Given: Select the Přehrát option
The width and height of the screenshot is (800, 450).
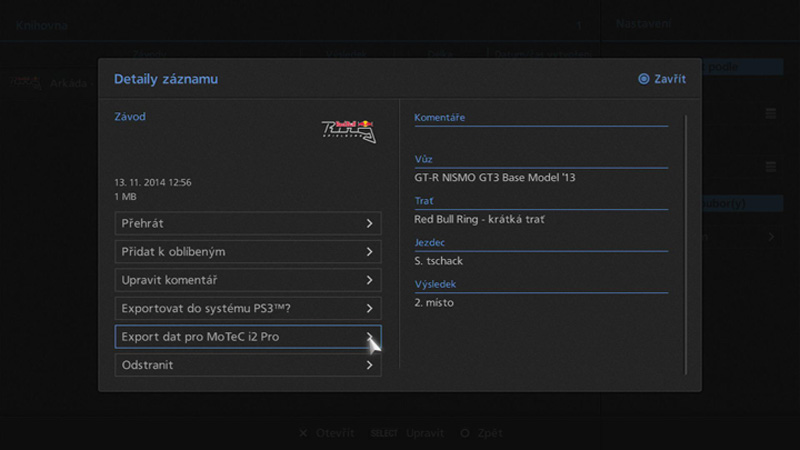Looking at the screenshot, I should point(247,223).
